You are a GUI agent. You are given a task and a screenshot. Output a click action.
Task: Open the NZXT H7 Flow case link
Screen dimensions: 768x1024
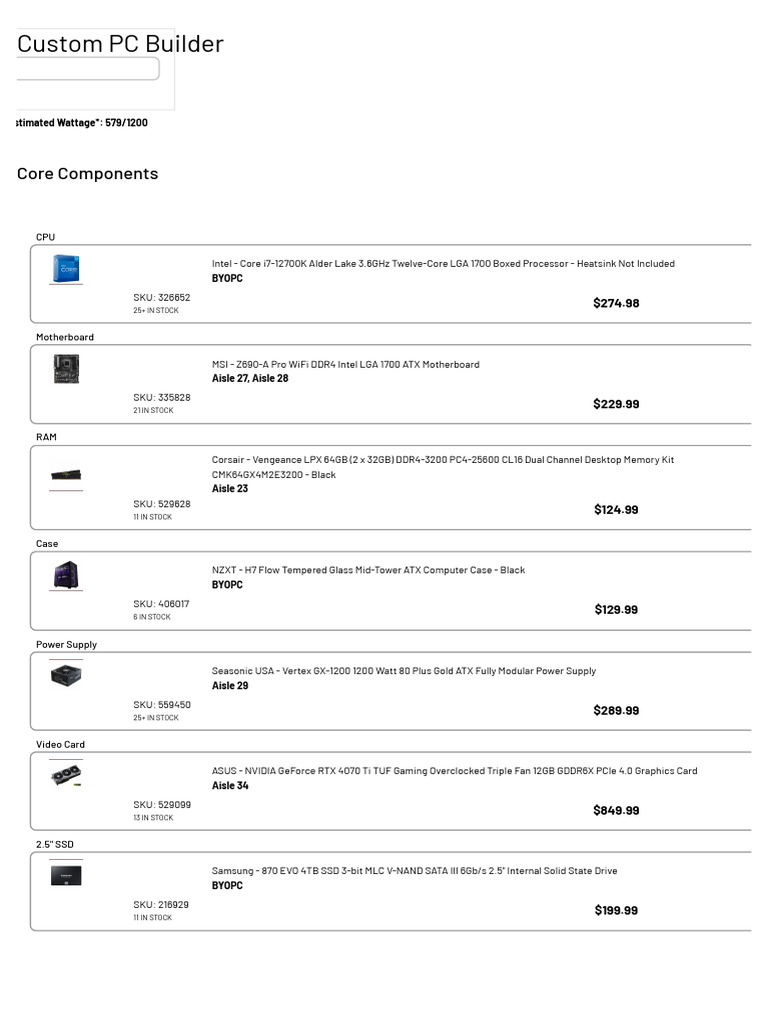point(368,570)
